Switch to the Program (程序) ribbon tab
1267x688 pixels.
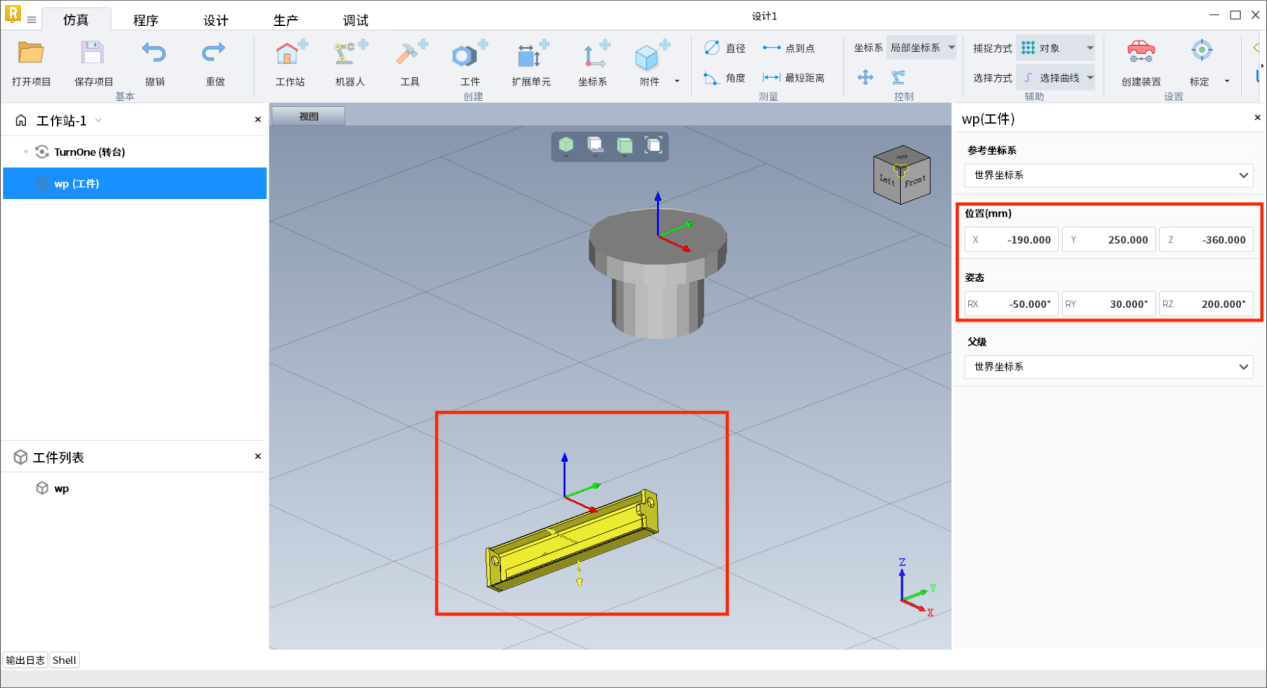[x=146, y=20]
